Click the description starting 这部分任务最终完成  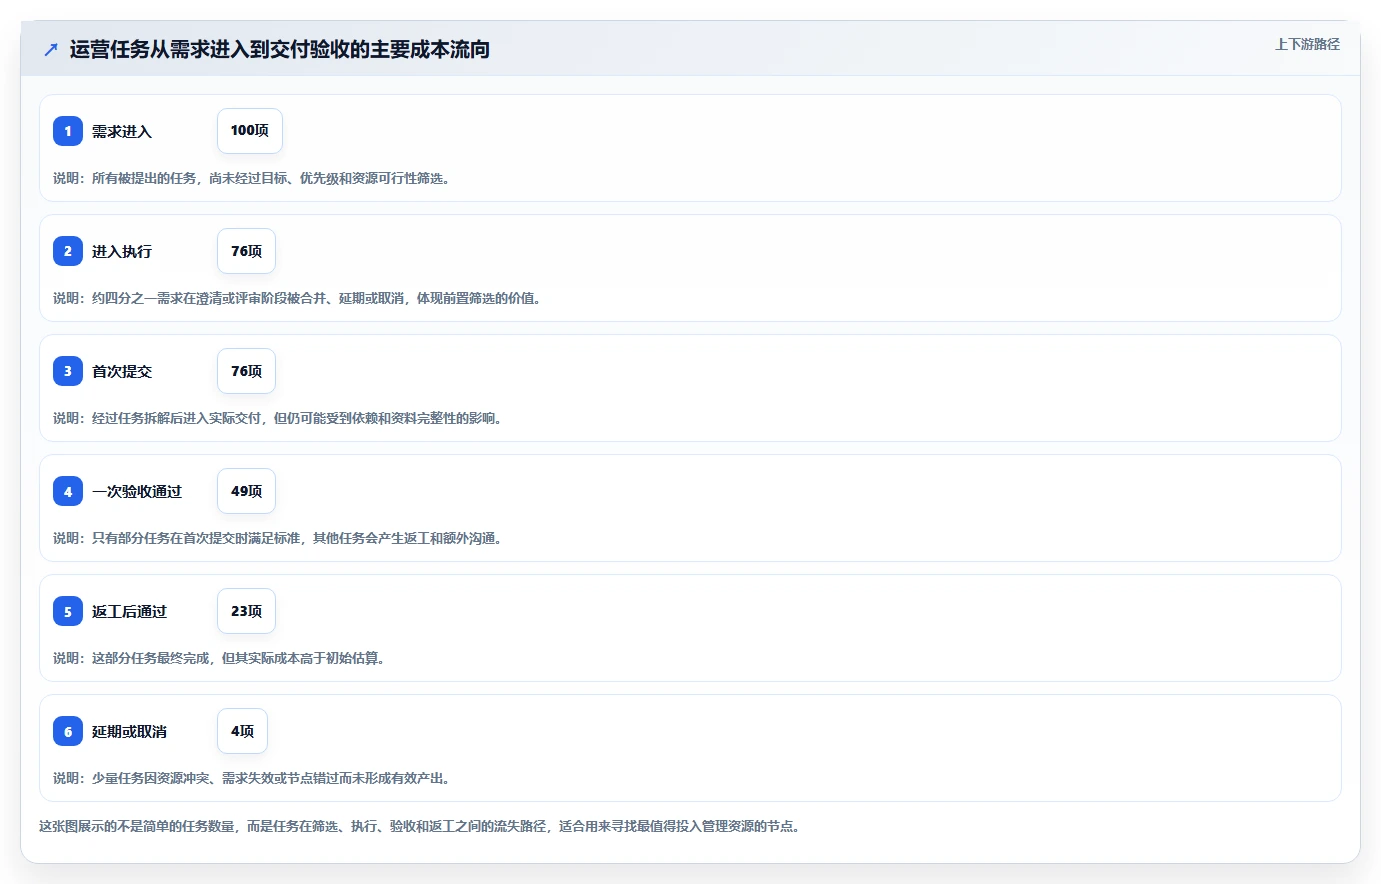tap(219, 658)
